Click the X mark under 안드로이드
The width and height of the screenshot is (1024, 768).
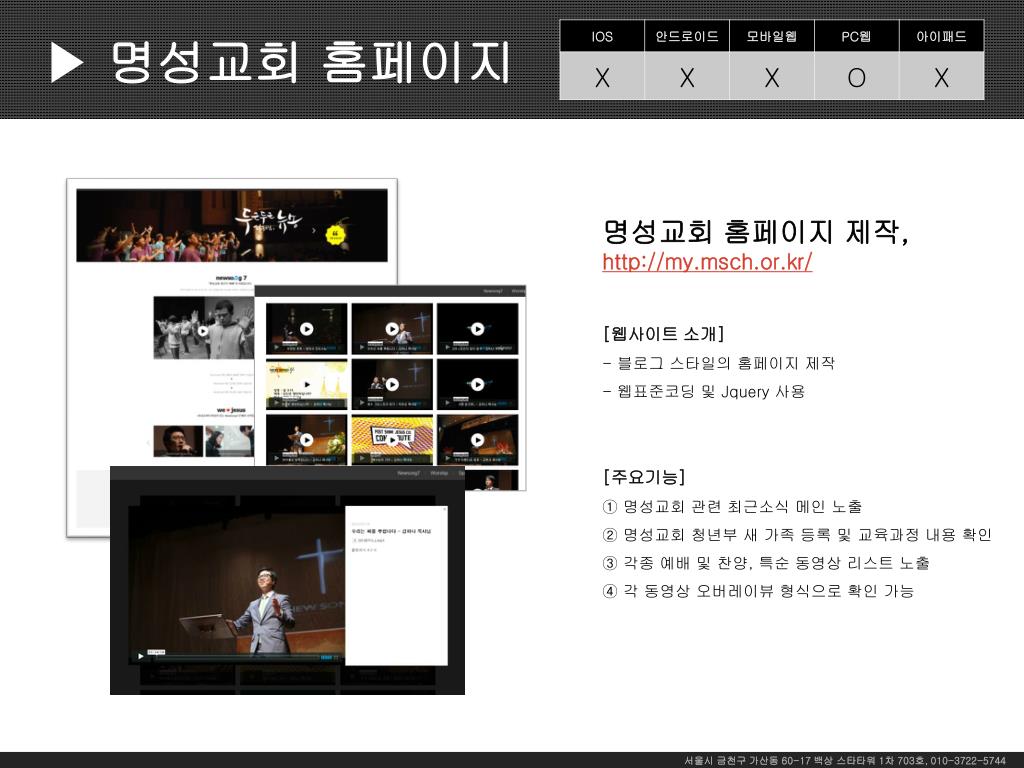687,78
